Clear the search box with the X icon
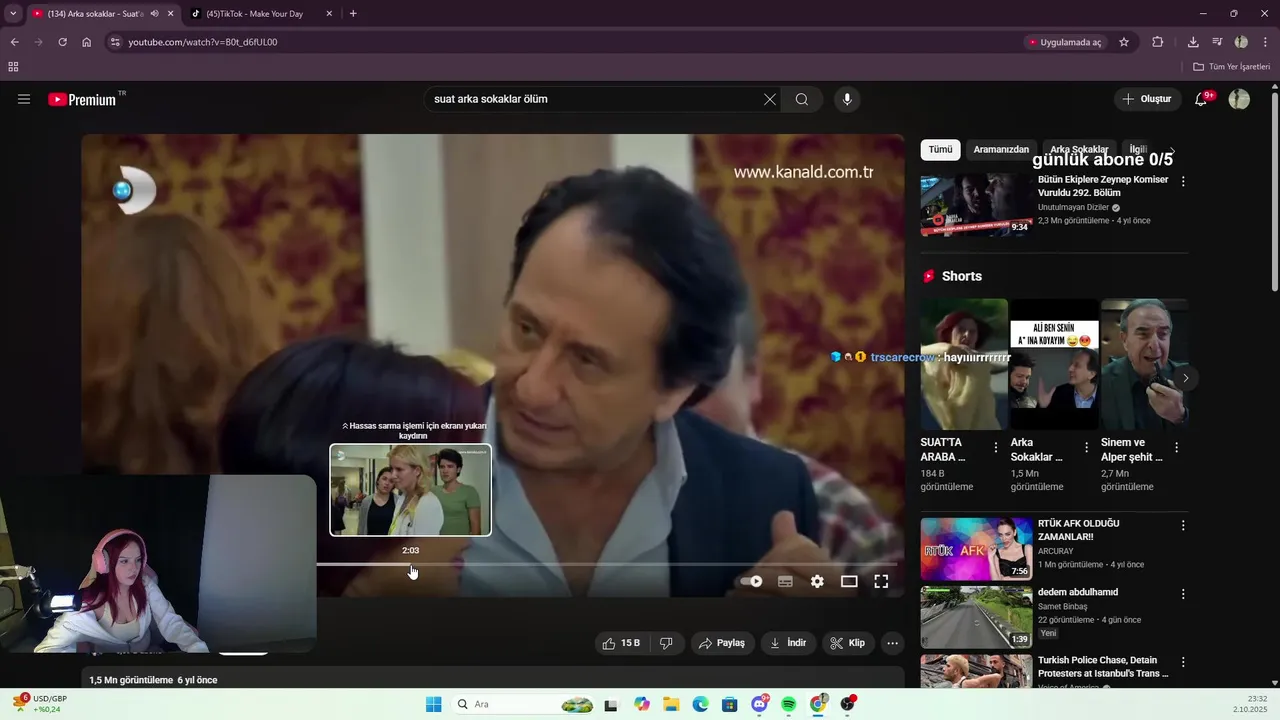Image resolution: width=1280 pixels, height=720 pixels. [x=769, y=99]
